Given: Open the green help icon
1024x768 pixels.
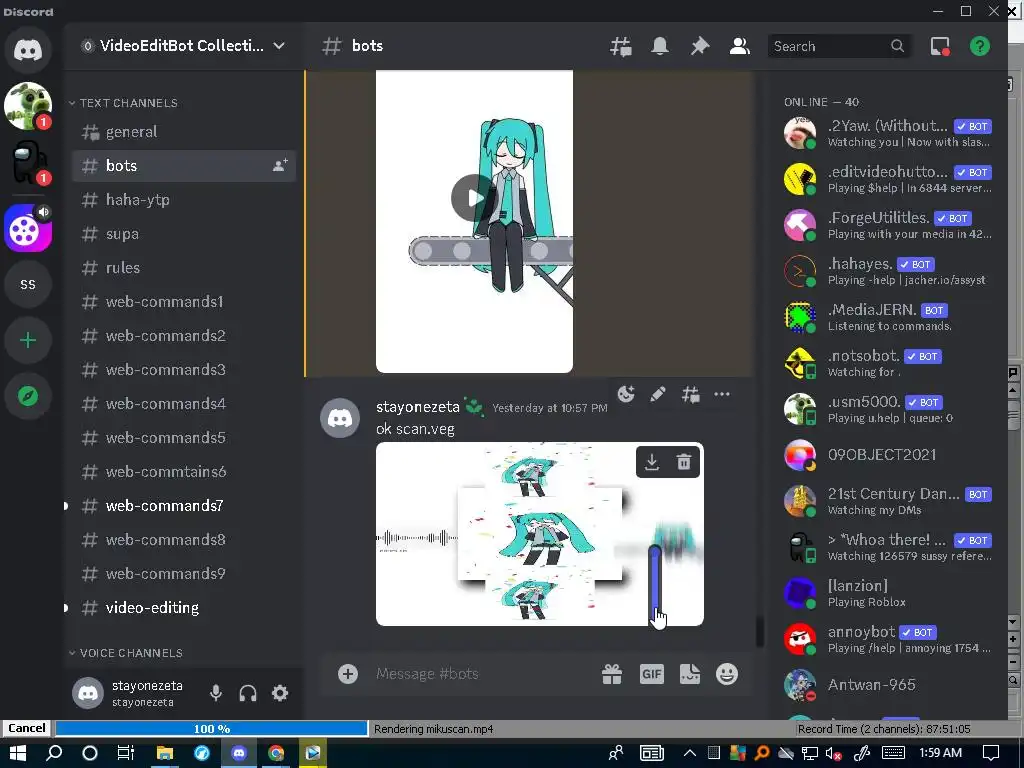Looking at the screenshot, I should tap(980, 46).
